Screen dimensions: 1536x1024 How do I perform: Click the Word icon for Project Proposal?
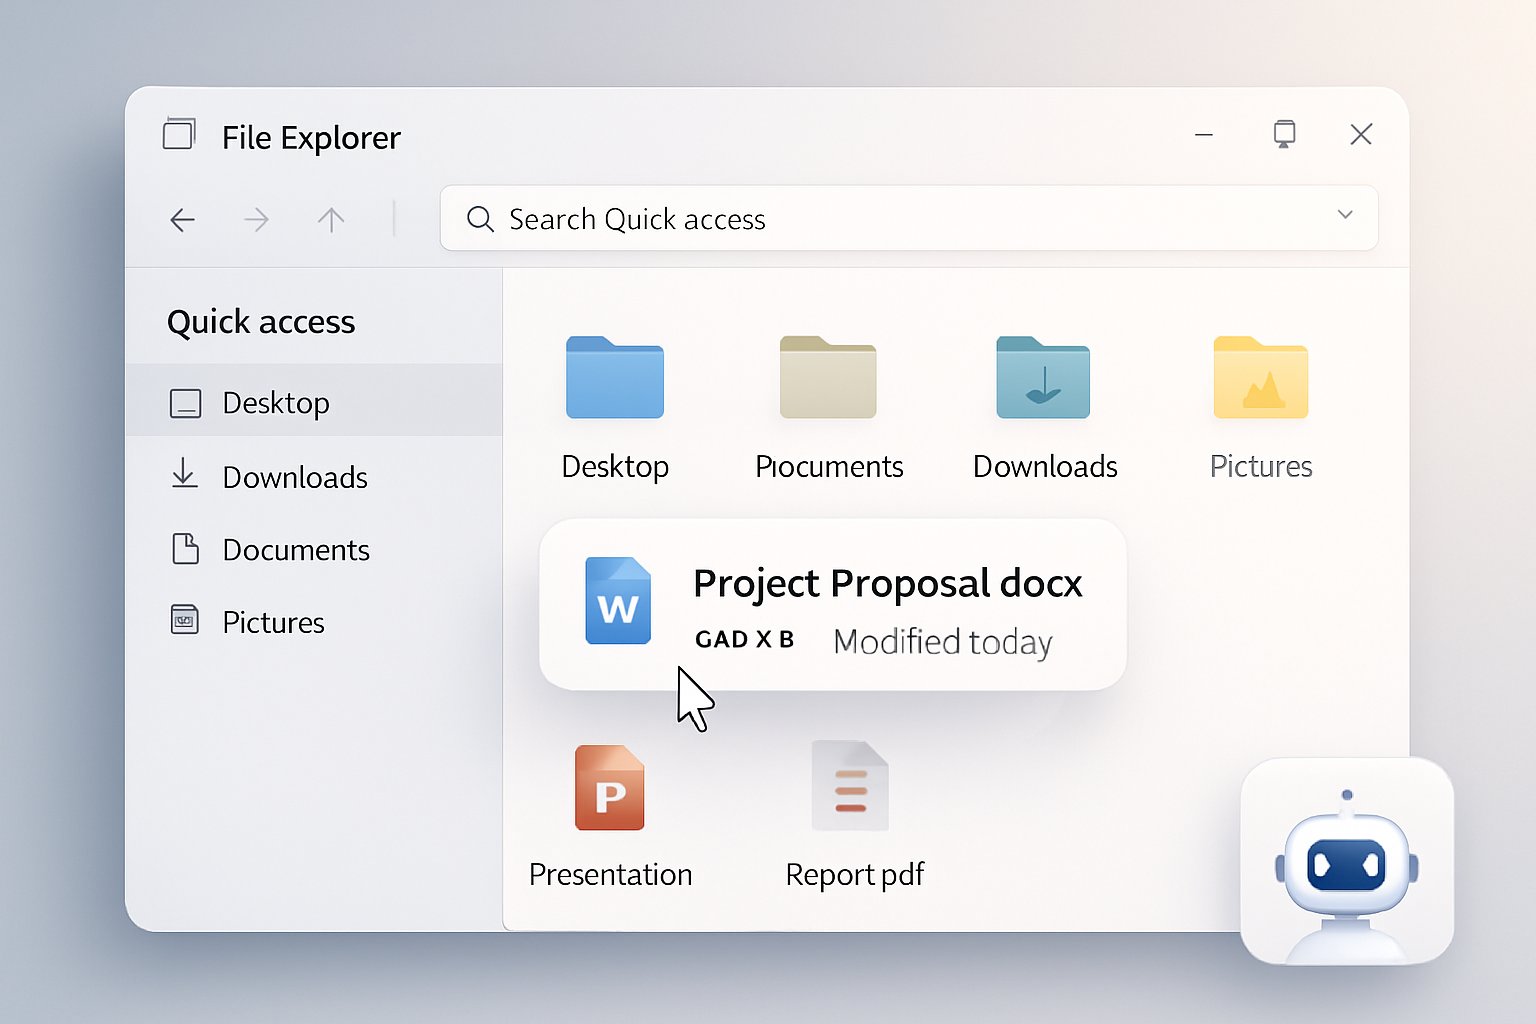tap(618, 601)
